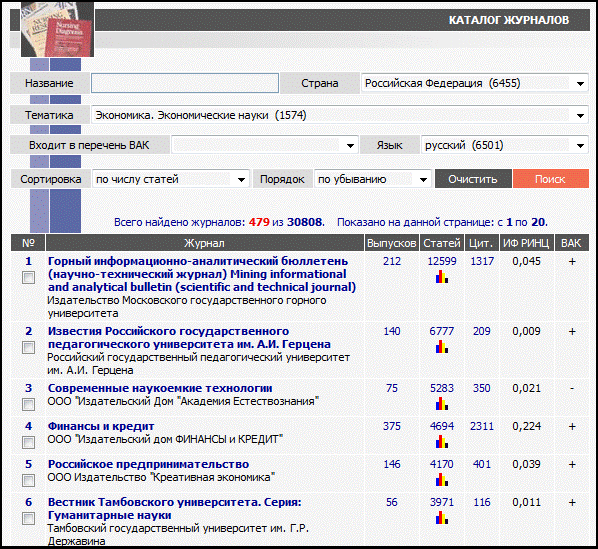Viewport: 598px width, 549px height.
Task: Focus the Название journal name input field
Action: 185,83
